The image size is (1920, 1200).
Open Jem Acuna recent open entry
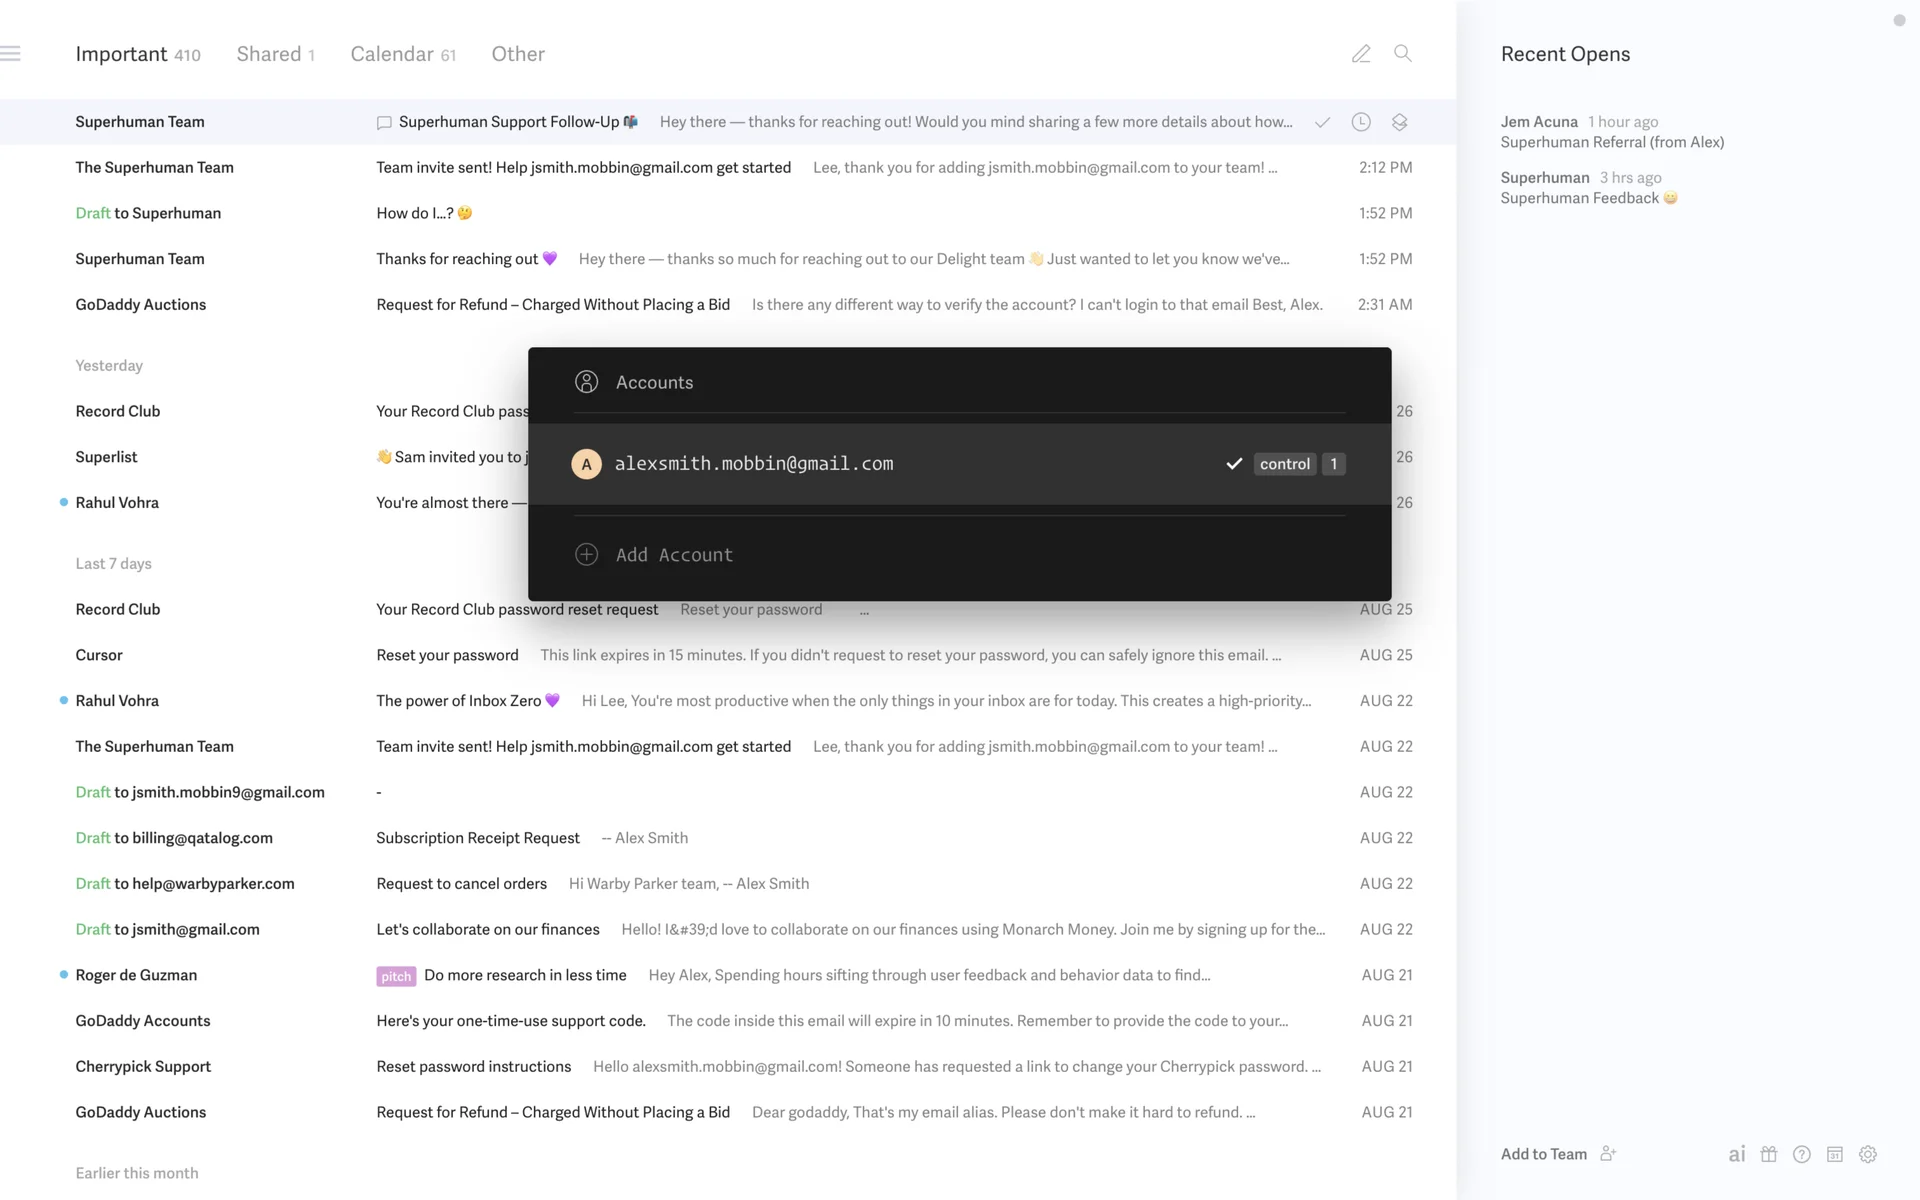coord(1611,132)
